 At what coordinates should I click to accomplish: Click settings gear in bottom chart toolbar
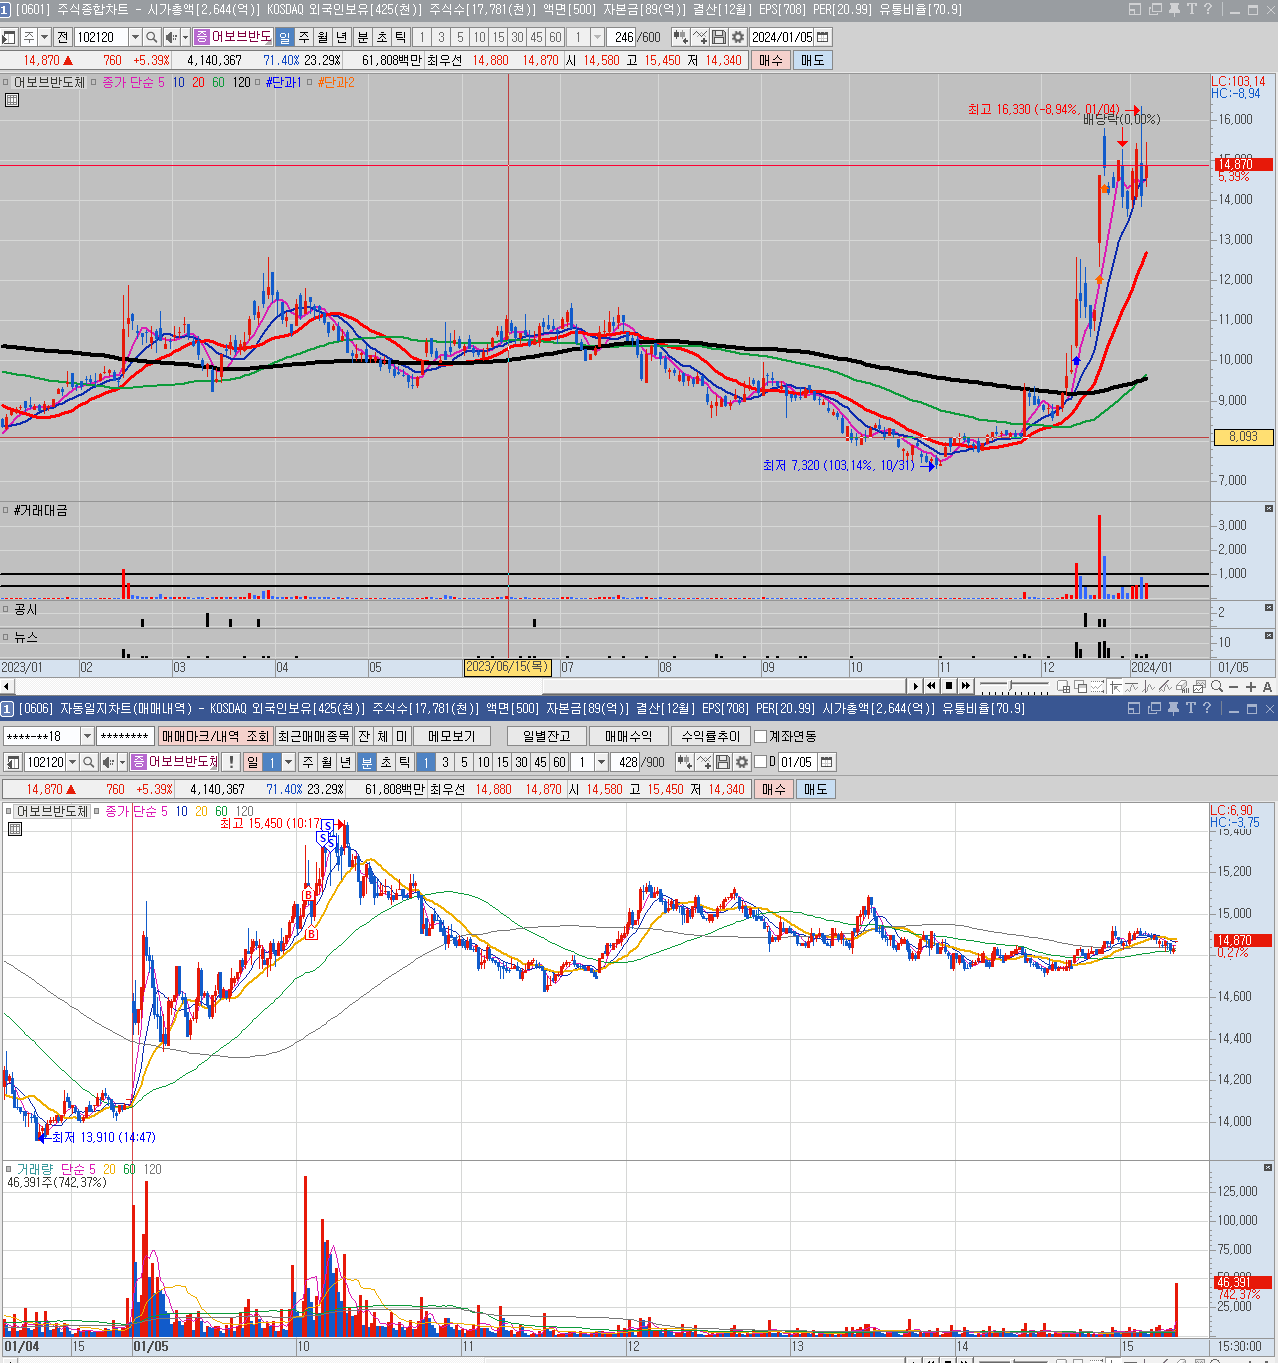coord(742,762)
